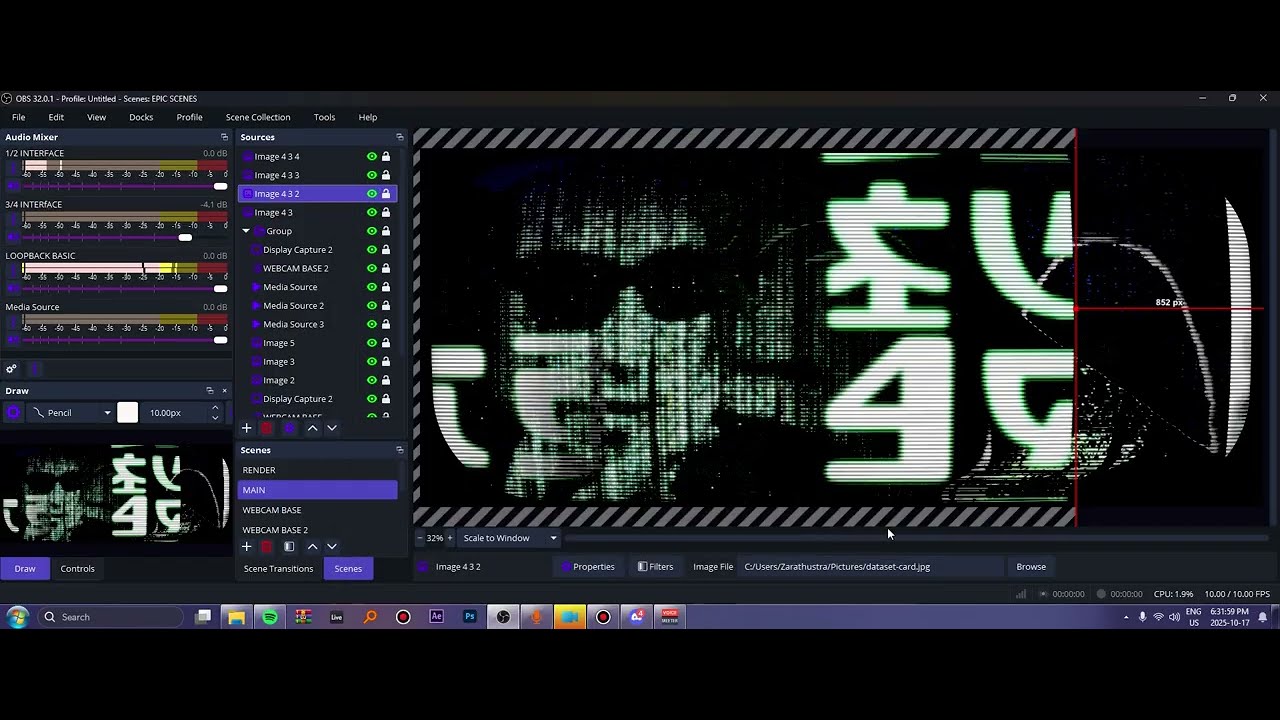
Task: Zoom out the preview with minus button
Action: 420,538
